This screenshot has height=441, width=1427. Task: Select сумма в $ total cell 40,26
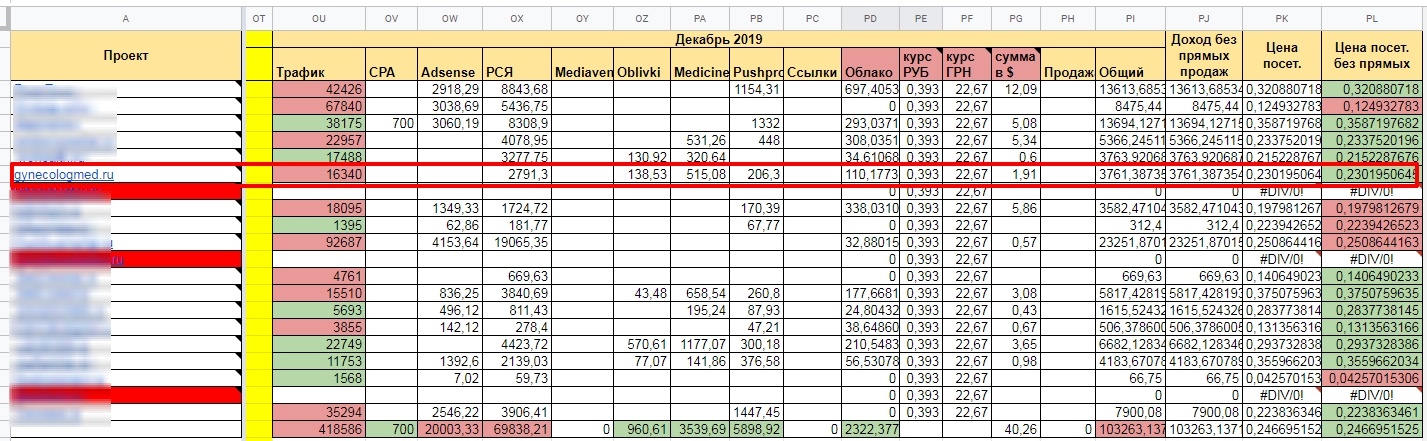1015,430
